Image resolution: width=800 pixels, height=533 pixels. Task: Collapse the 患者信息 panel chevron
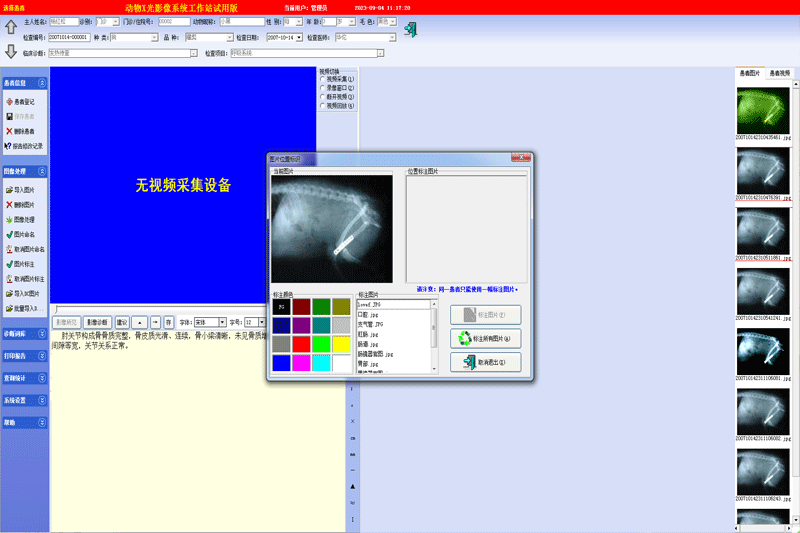tap(42, 83)
